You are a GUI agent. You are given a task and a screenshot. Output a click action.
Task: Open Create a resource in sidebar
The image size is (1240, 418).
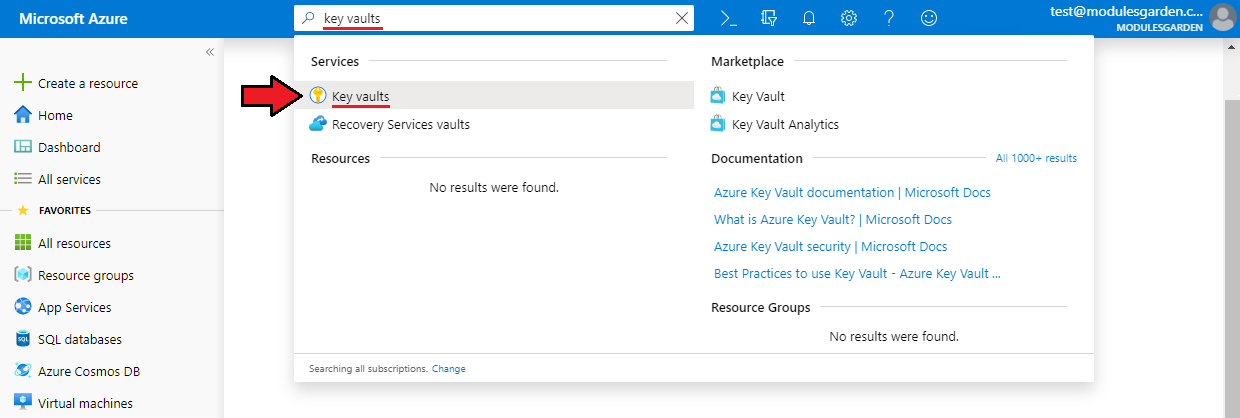coord(88,84)
